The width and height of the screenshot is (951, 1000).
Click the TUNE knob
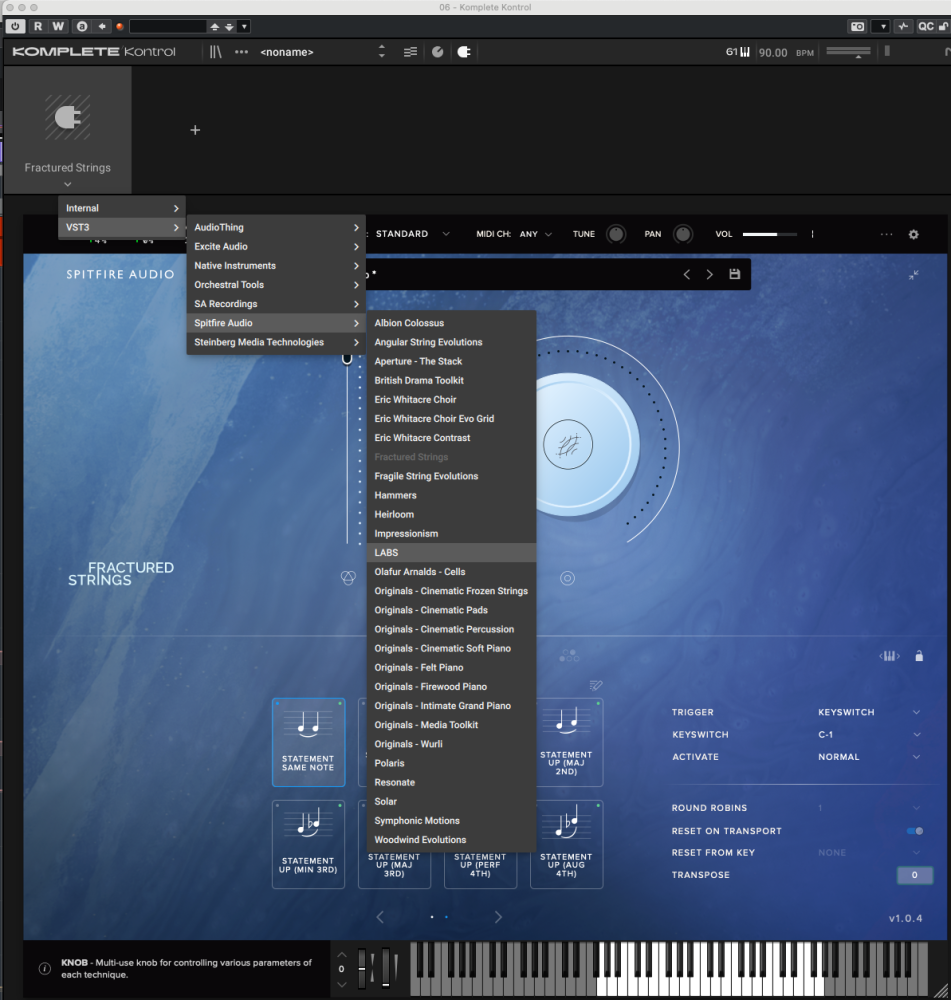[616, 234]
